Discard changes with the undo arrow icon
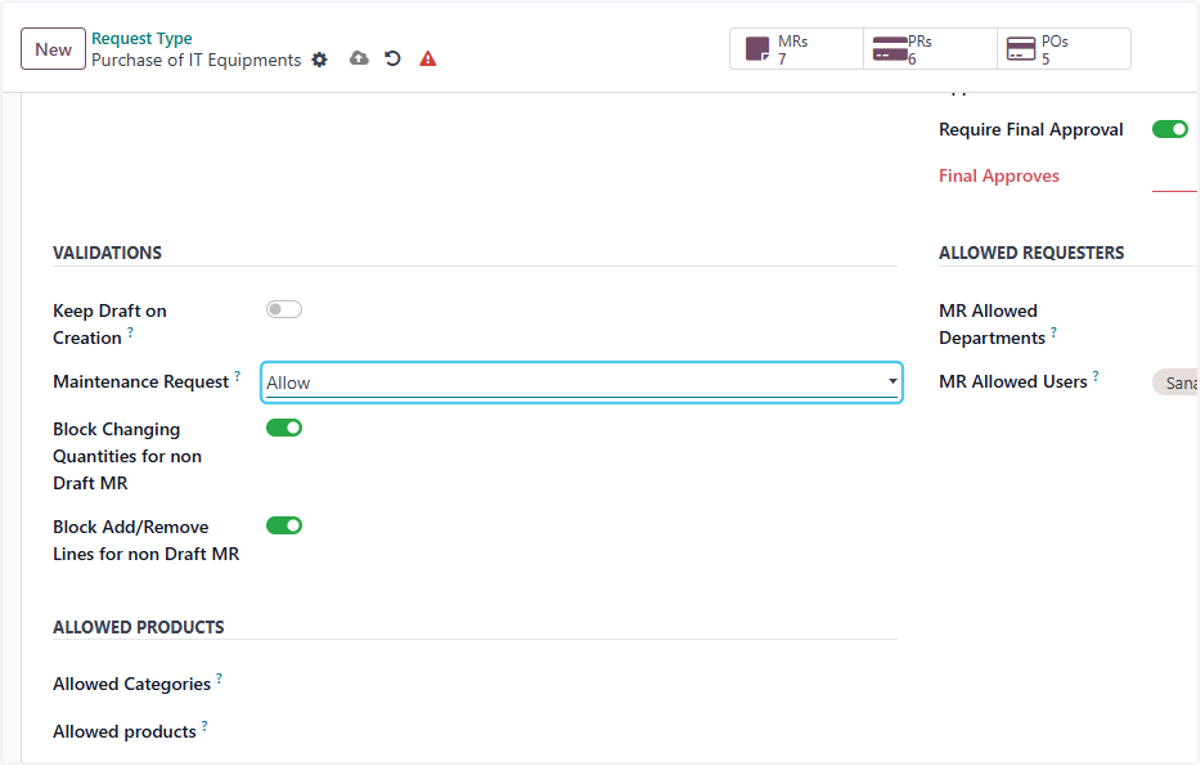The image size is (1200, 765). tap(393, 59)
